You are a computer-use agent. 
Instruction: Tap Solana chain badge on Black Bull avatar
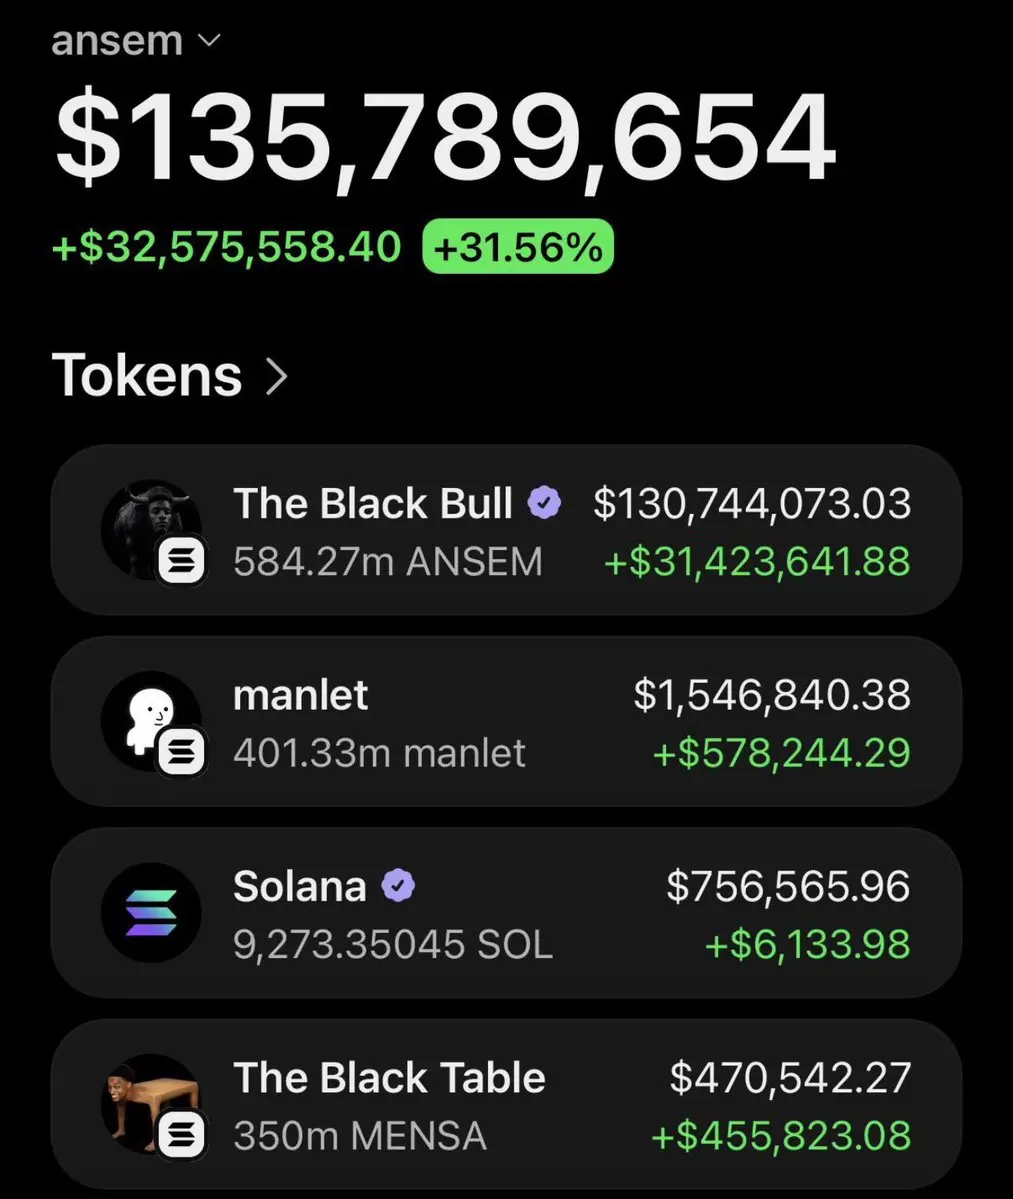click(181, 561)
